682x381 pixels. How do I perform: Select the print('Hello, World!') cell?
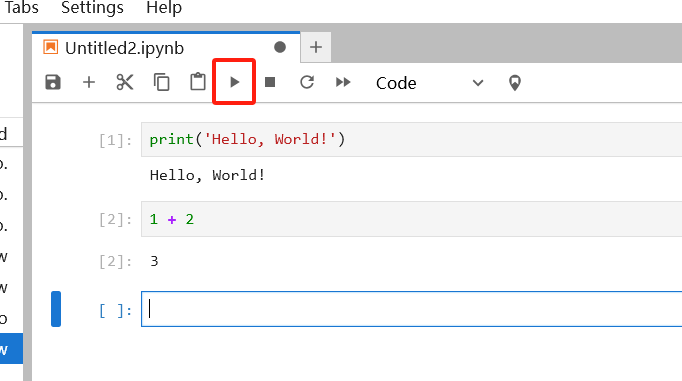(411, 140)
